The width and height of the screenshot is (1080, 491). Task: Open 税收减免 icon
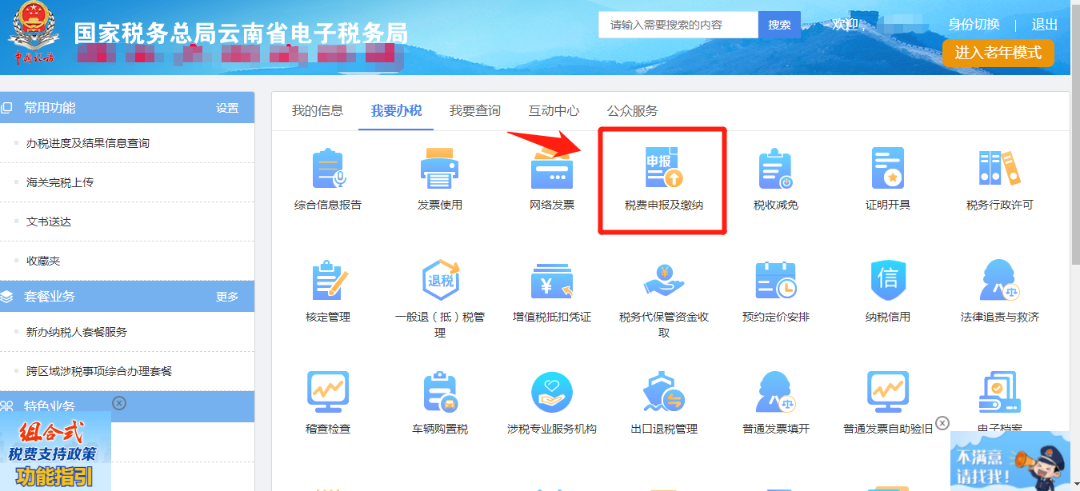point(776,168)
